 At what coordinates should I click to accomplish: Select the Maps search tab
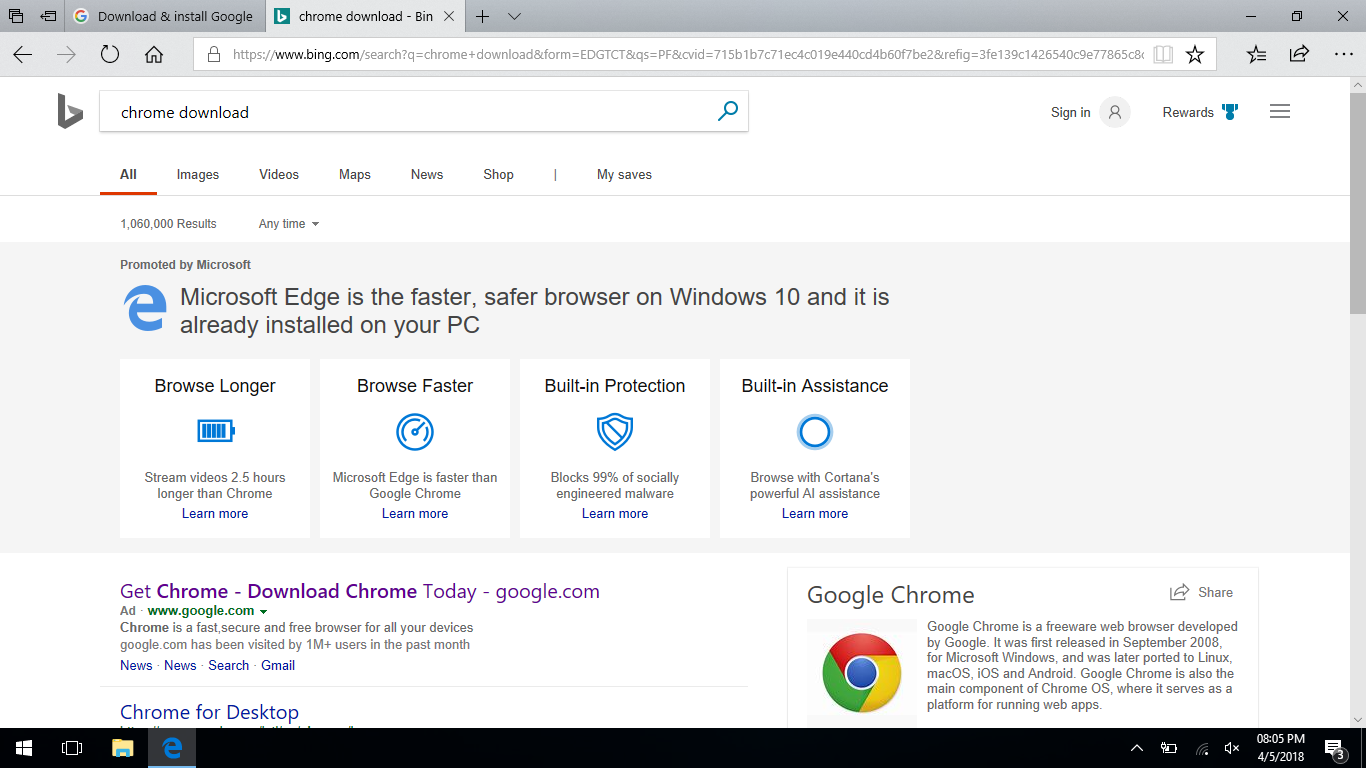[x=355, y=174]
